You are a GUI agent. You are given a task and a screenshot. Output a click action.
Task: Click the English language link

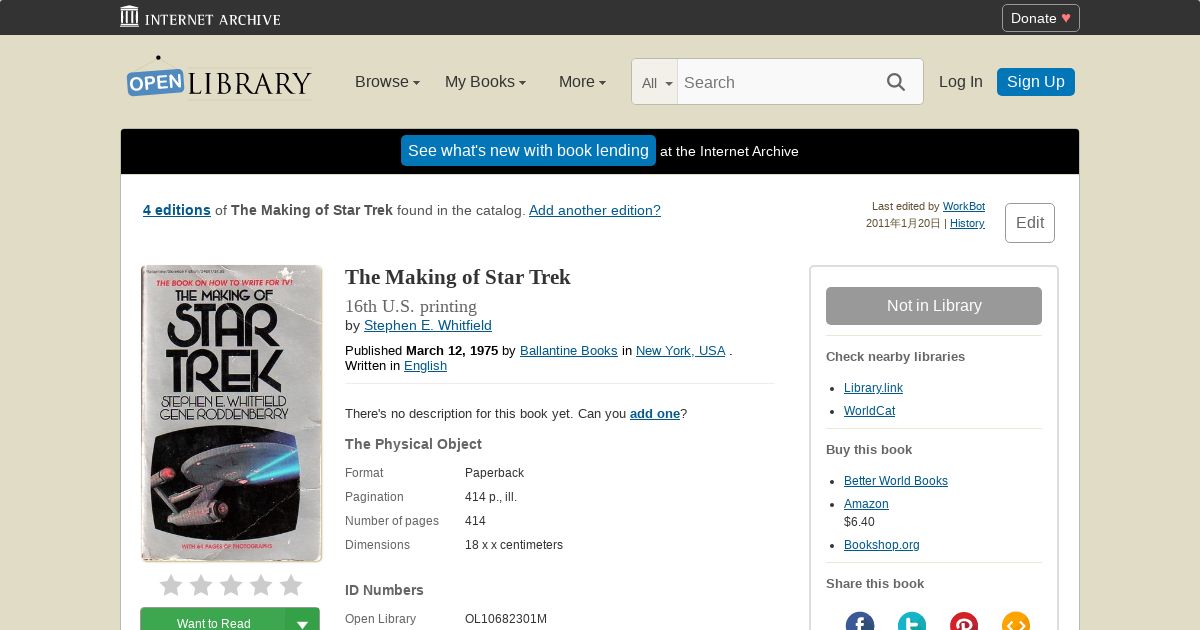pyautogui.click(x=425, y=365)
